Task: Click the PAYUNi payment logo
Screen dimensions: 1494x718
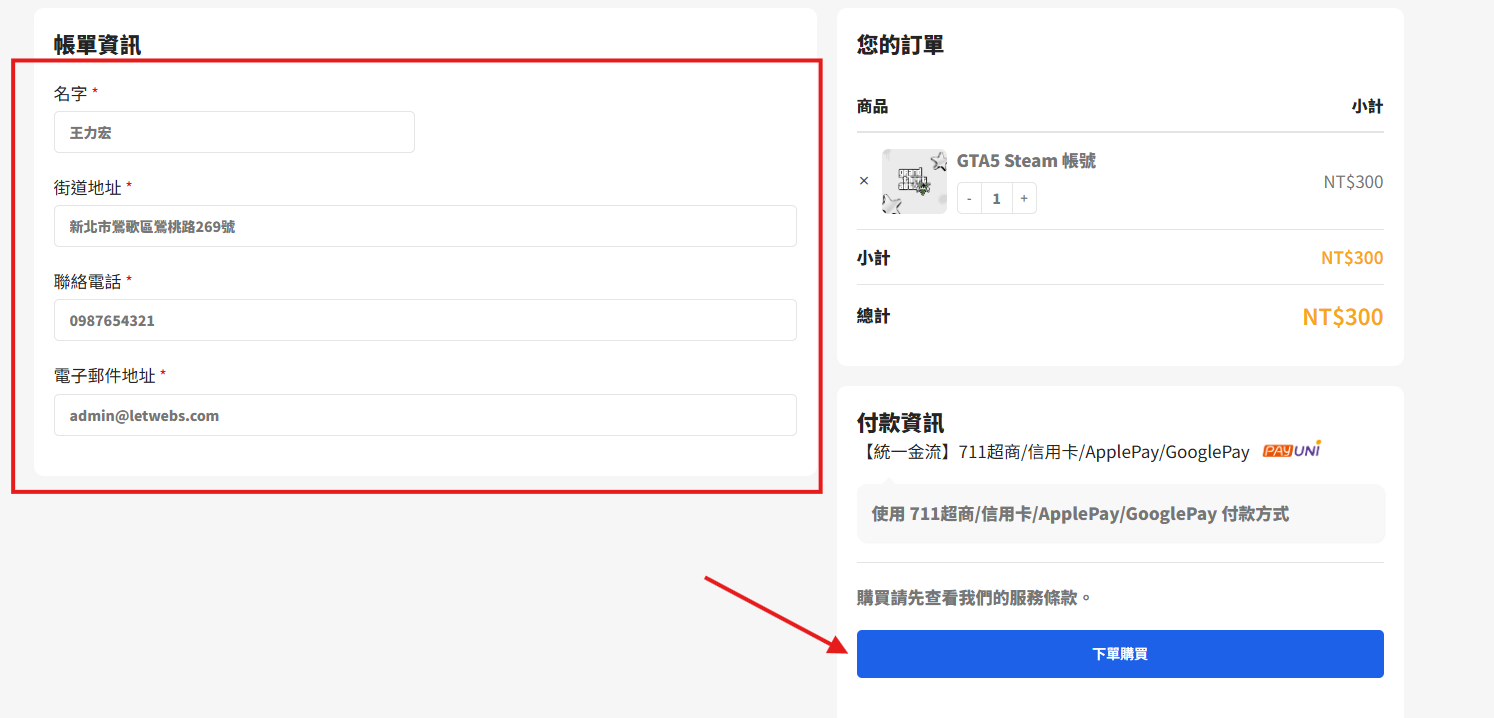Action: tap(1291, 451)
